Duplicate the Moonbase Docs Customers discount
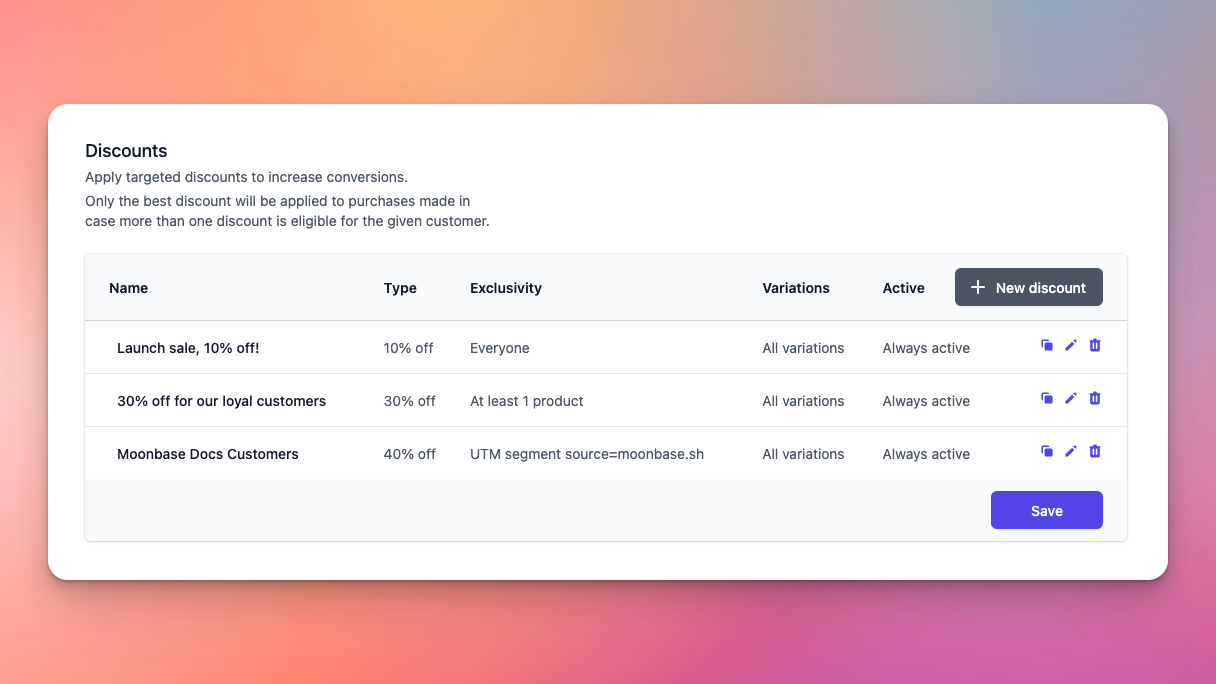This screenshot has width=1216, height=684. [x=1047, y=451]
